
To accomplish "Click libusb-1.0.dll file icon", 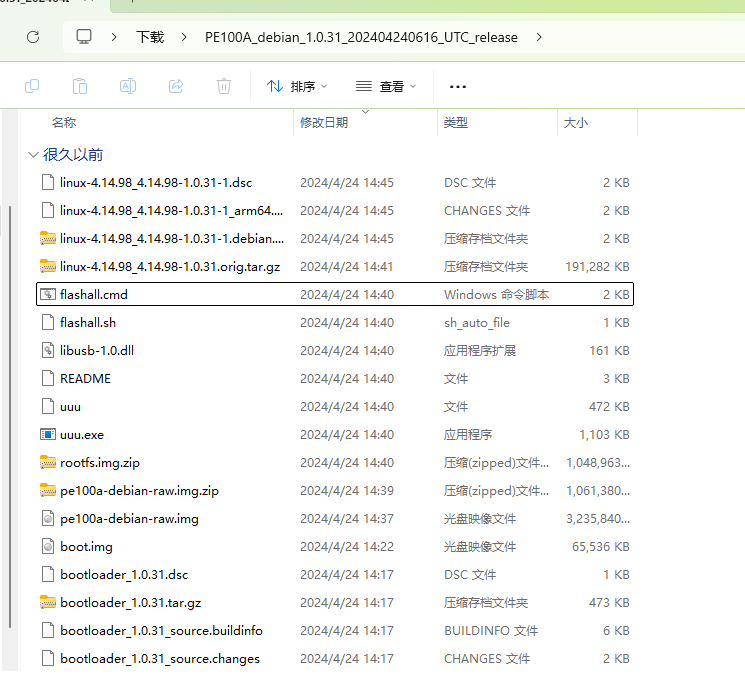I will point(48,351).
